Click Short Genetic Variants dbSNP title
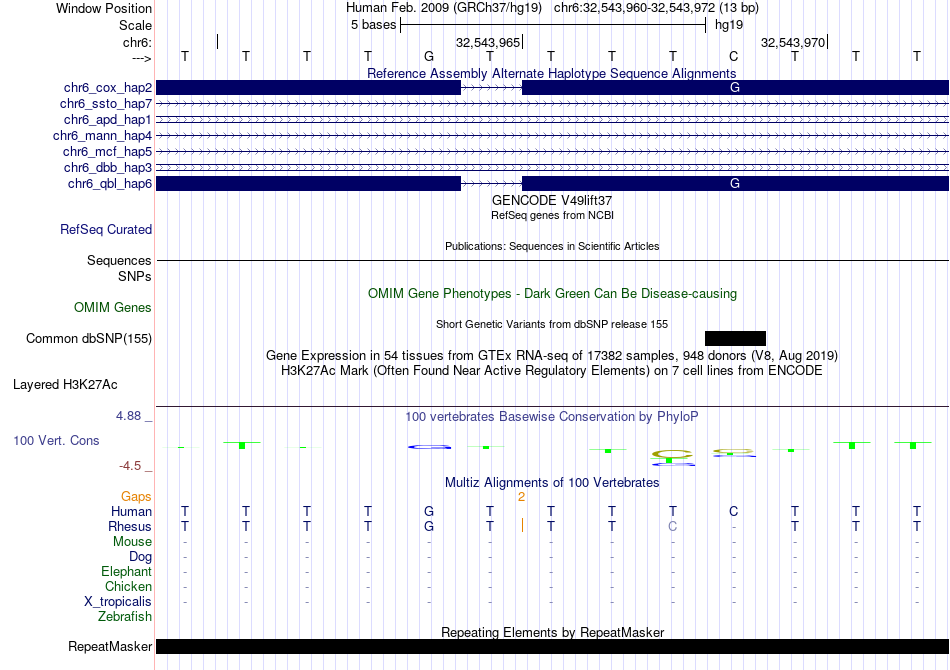Screen dimensions: 950x670 (x=552, y=324)
